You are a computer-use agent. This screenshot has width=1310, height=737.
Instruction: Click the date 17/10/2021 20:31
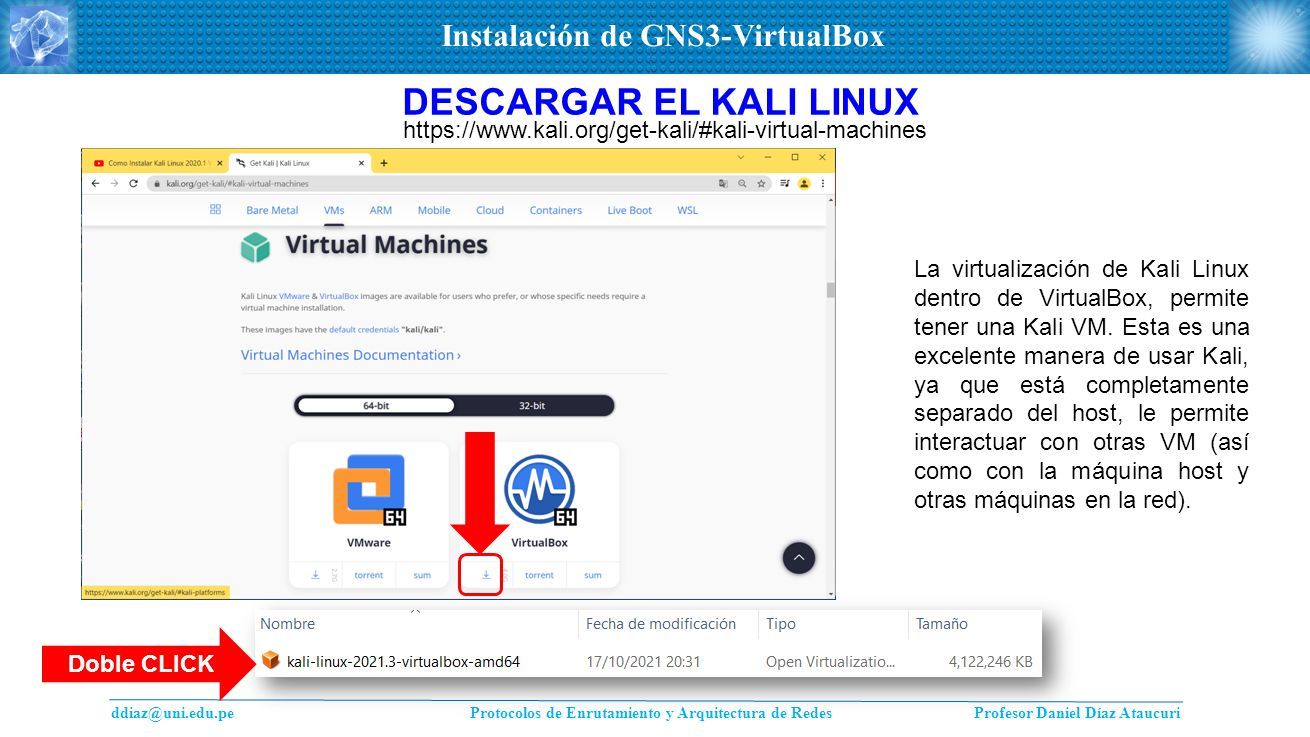[x=643, y=661]
